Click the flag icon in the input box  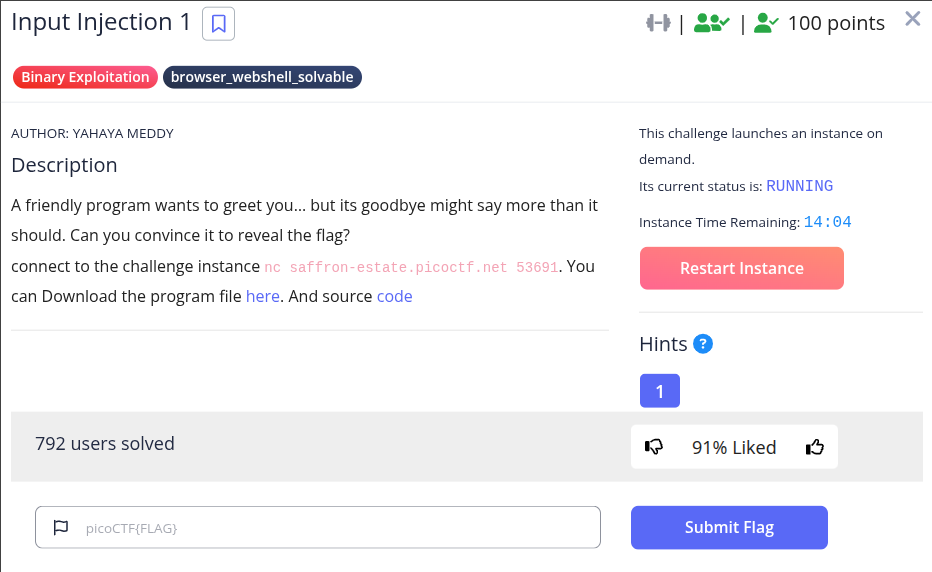tap(61, 528)
